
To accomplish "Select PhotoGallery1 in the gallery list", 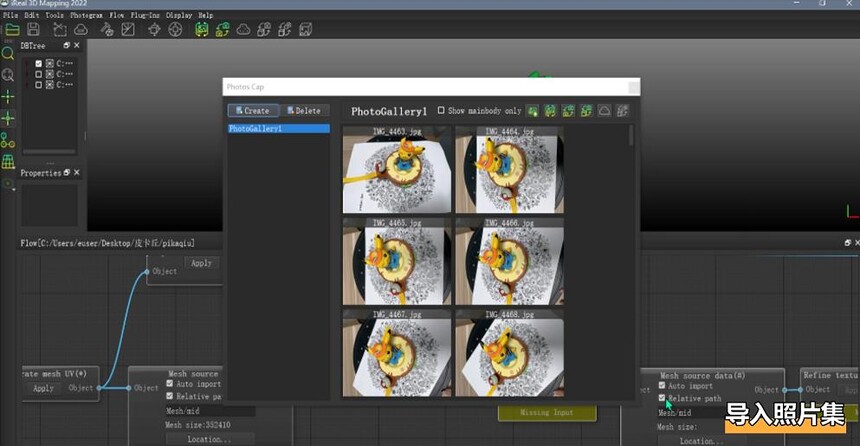I will (x=279, y=128).
